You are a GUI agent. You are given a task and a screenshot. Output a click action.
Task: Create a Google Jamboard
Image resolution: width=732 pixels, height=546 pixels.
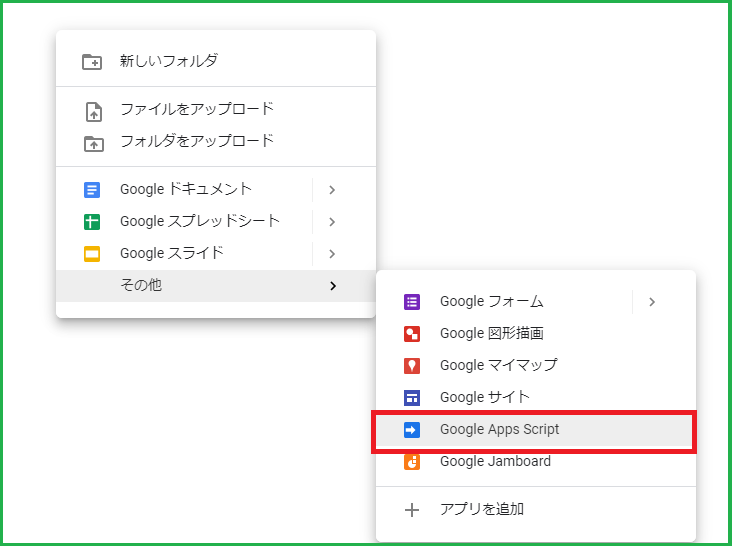click(536, 461)
